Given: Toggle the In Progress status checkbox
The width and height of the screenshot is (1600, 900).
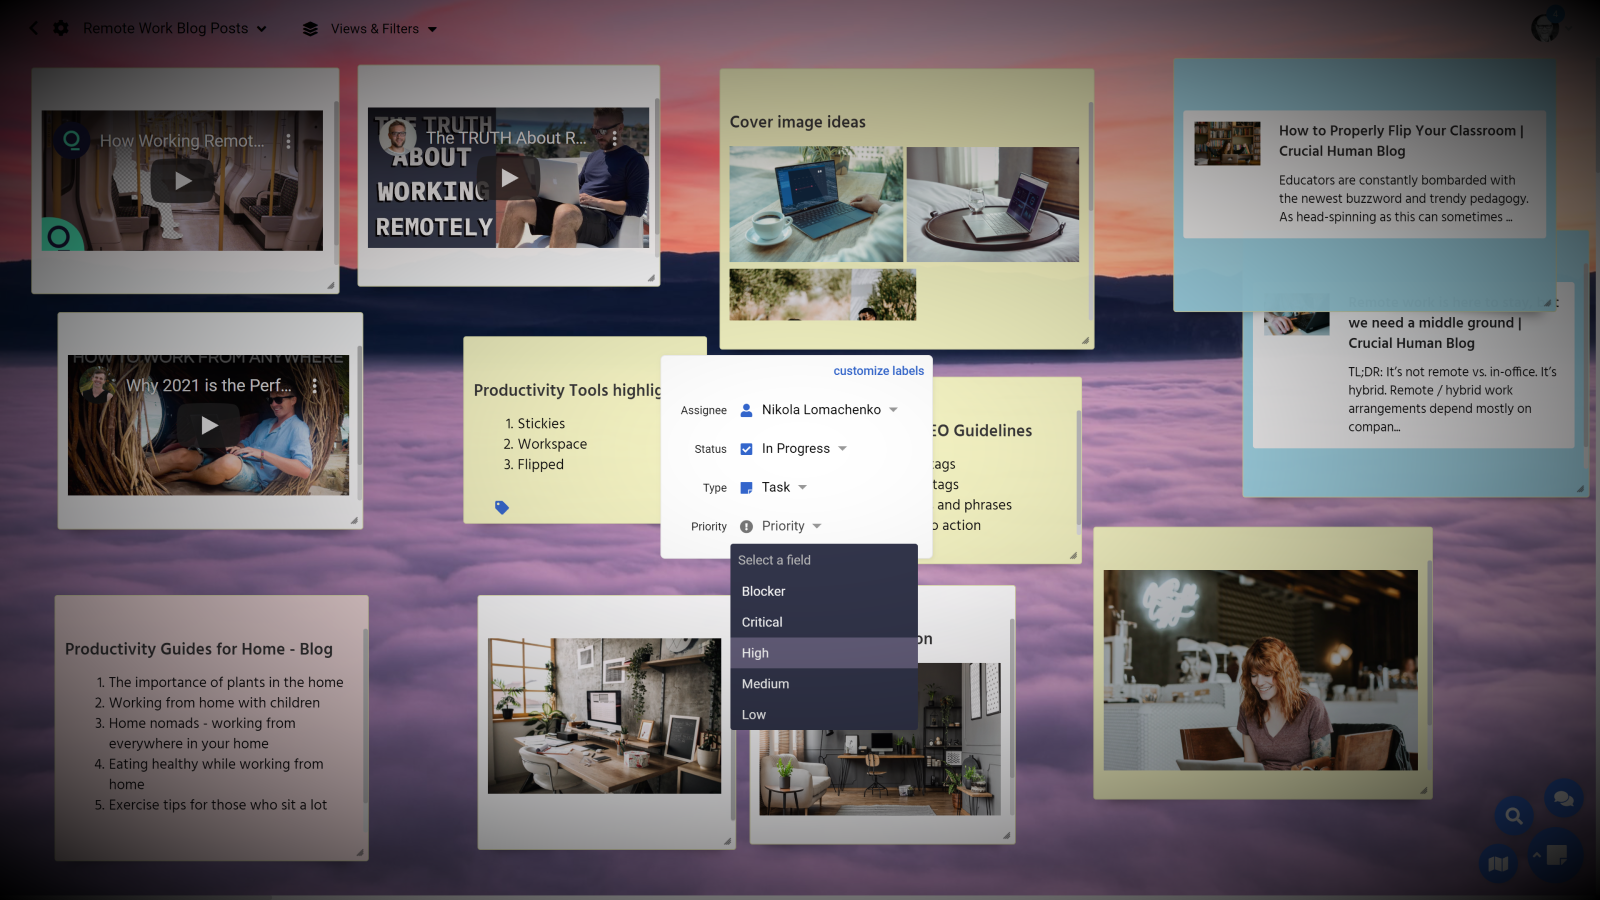Looking at the screenshot, I should tap(745, 448).
